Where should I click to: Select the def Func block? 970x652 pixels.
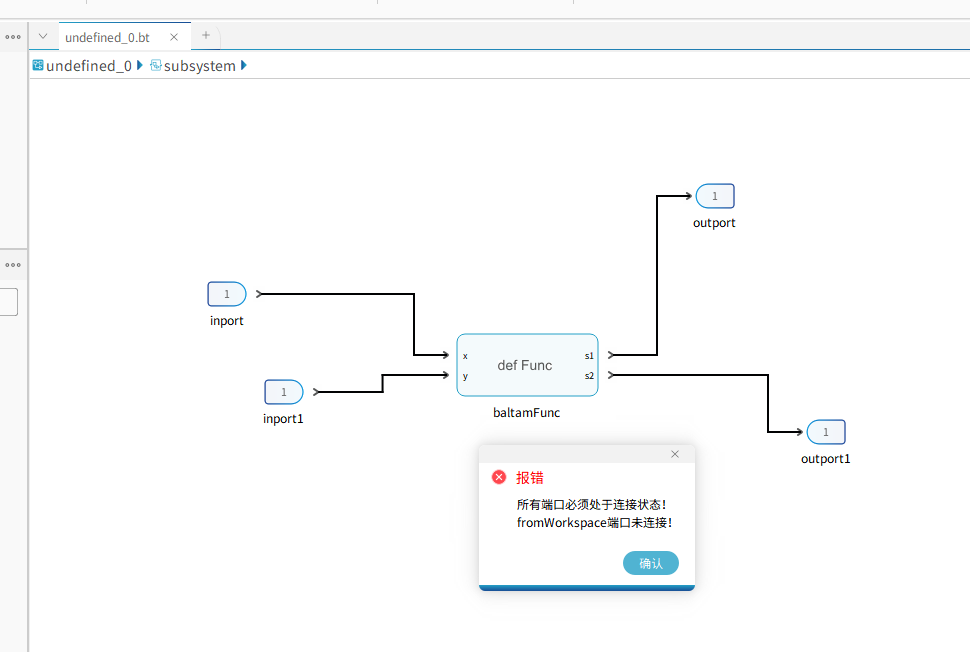[x=526, y=365]
